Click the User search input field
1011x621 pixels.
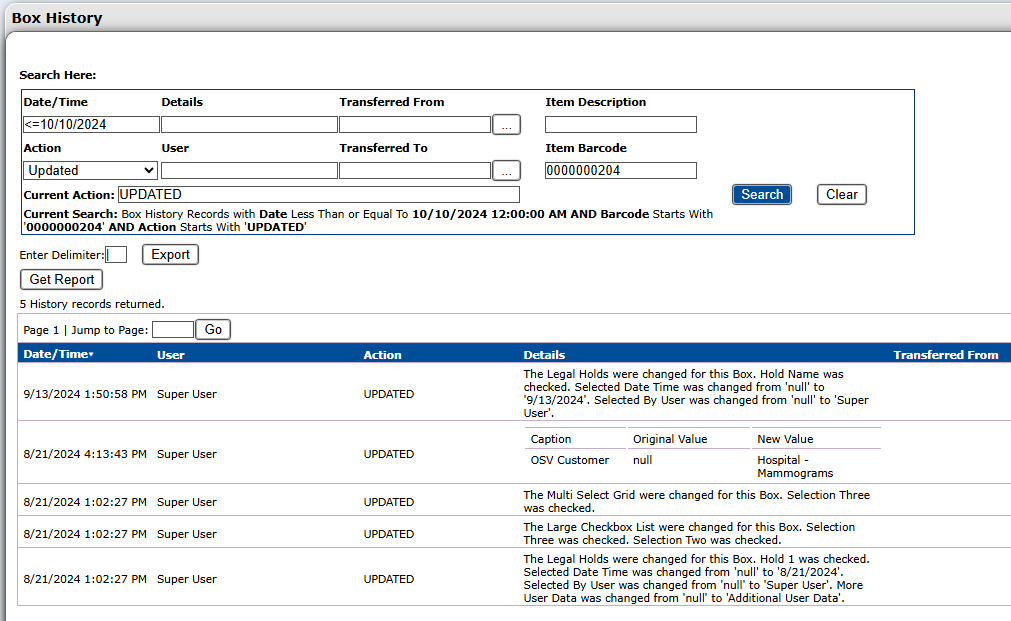point(249,171)
